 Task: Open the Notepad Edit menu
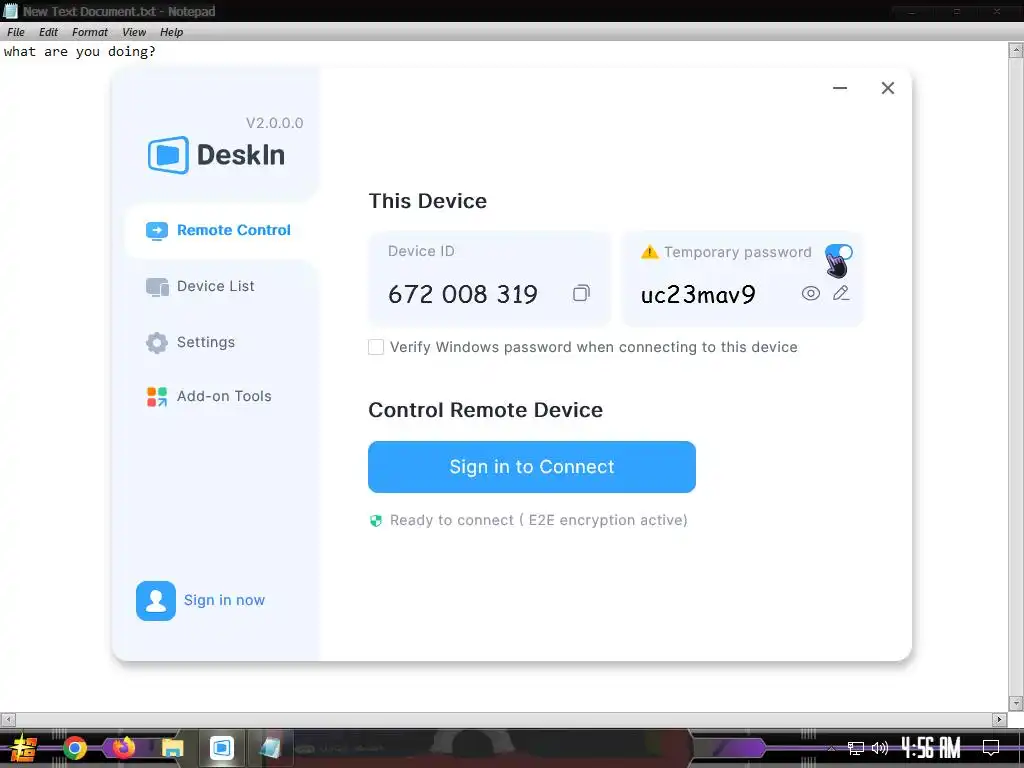pos(48,32)
